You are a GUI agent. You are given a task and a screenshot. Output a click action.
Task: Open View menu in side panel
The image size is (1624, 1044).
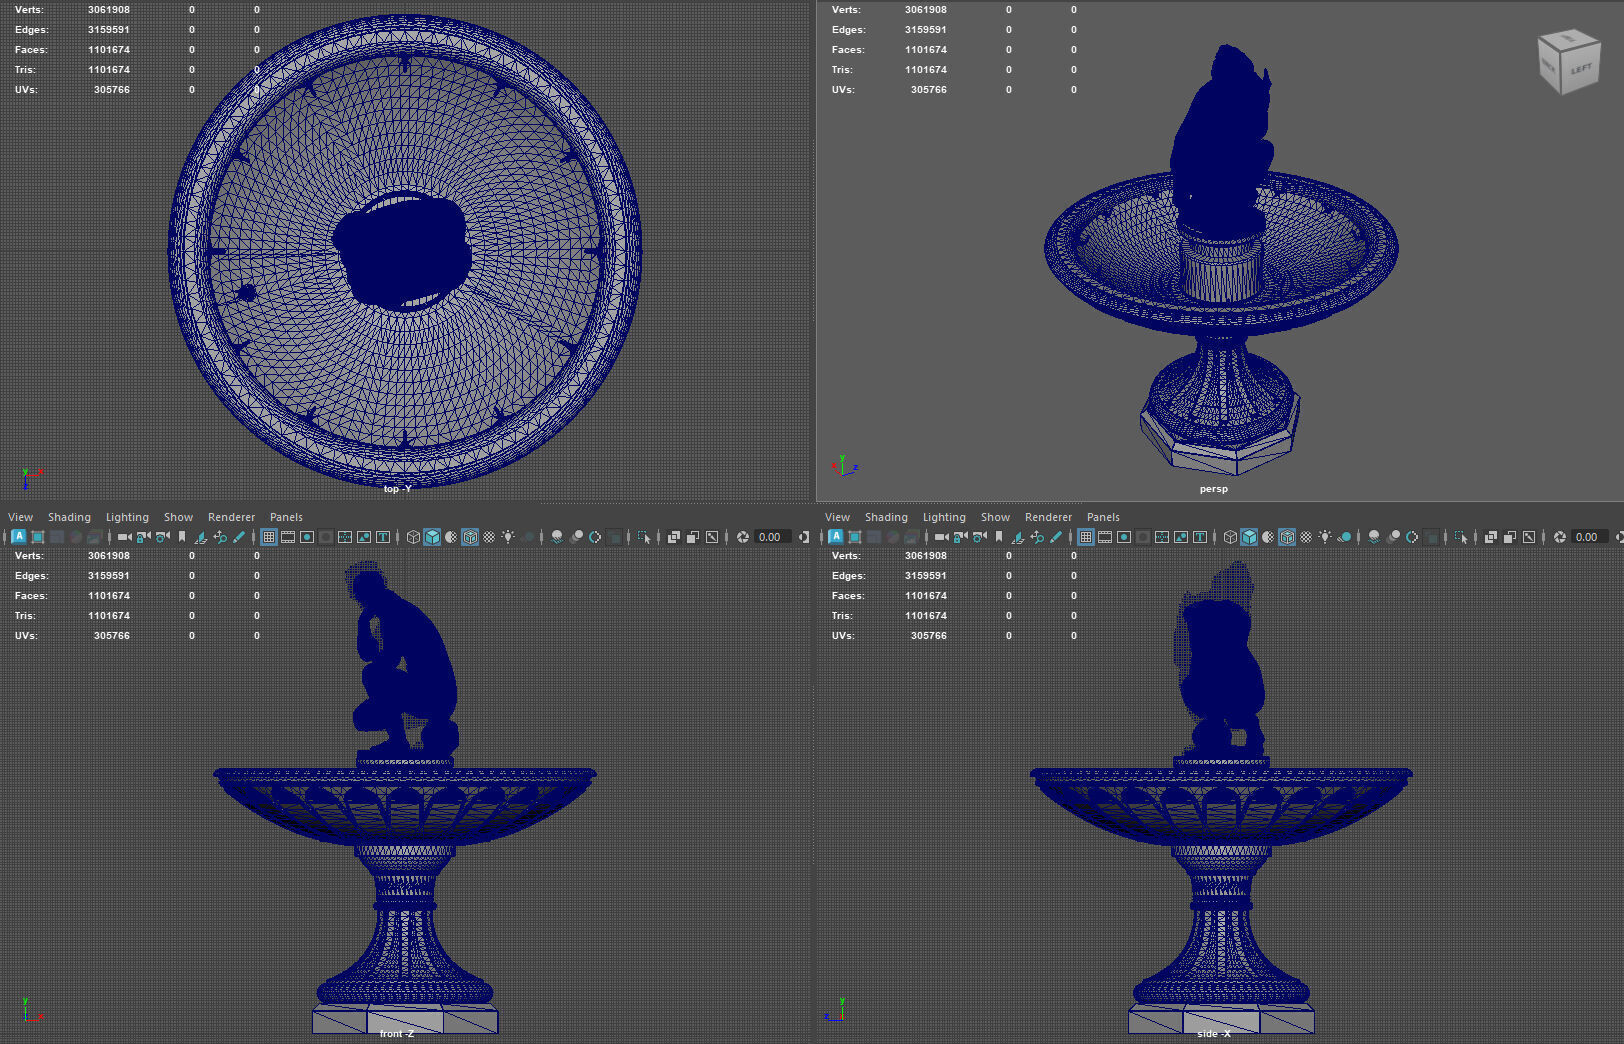837,517
